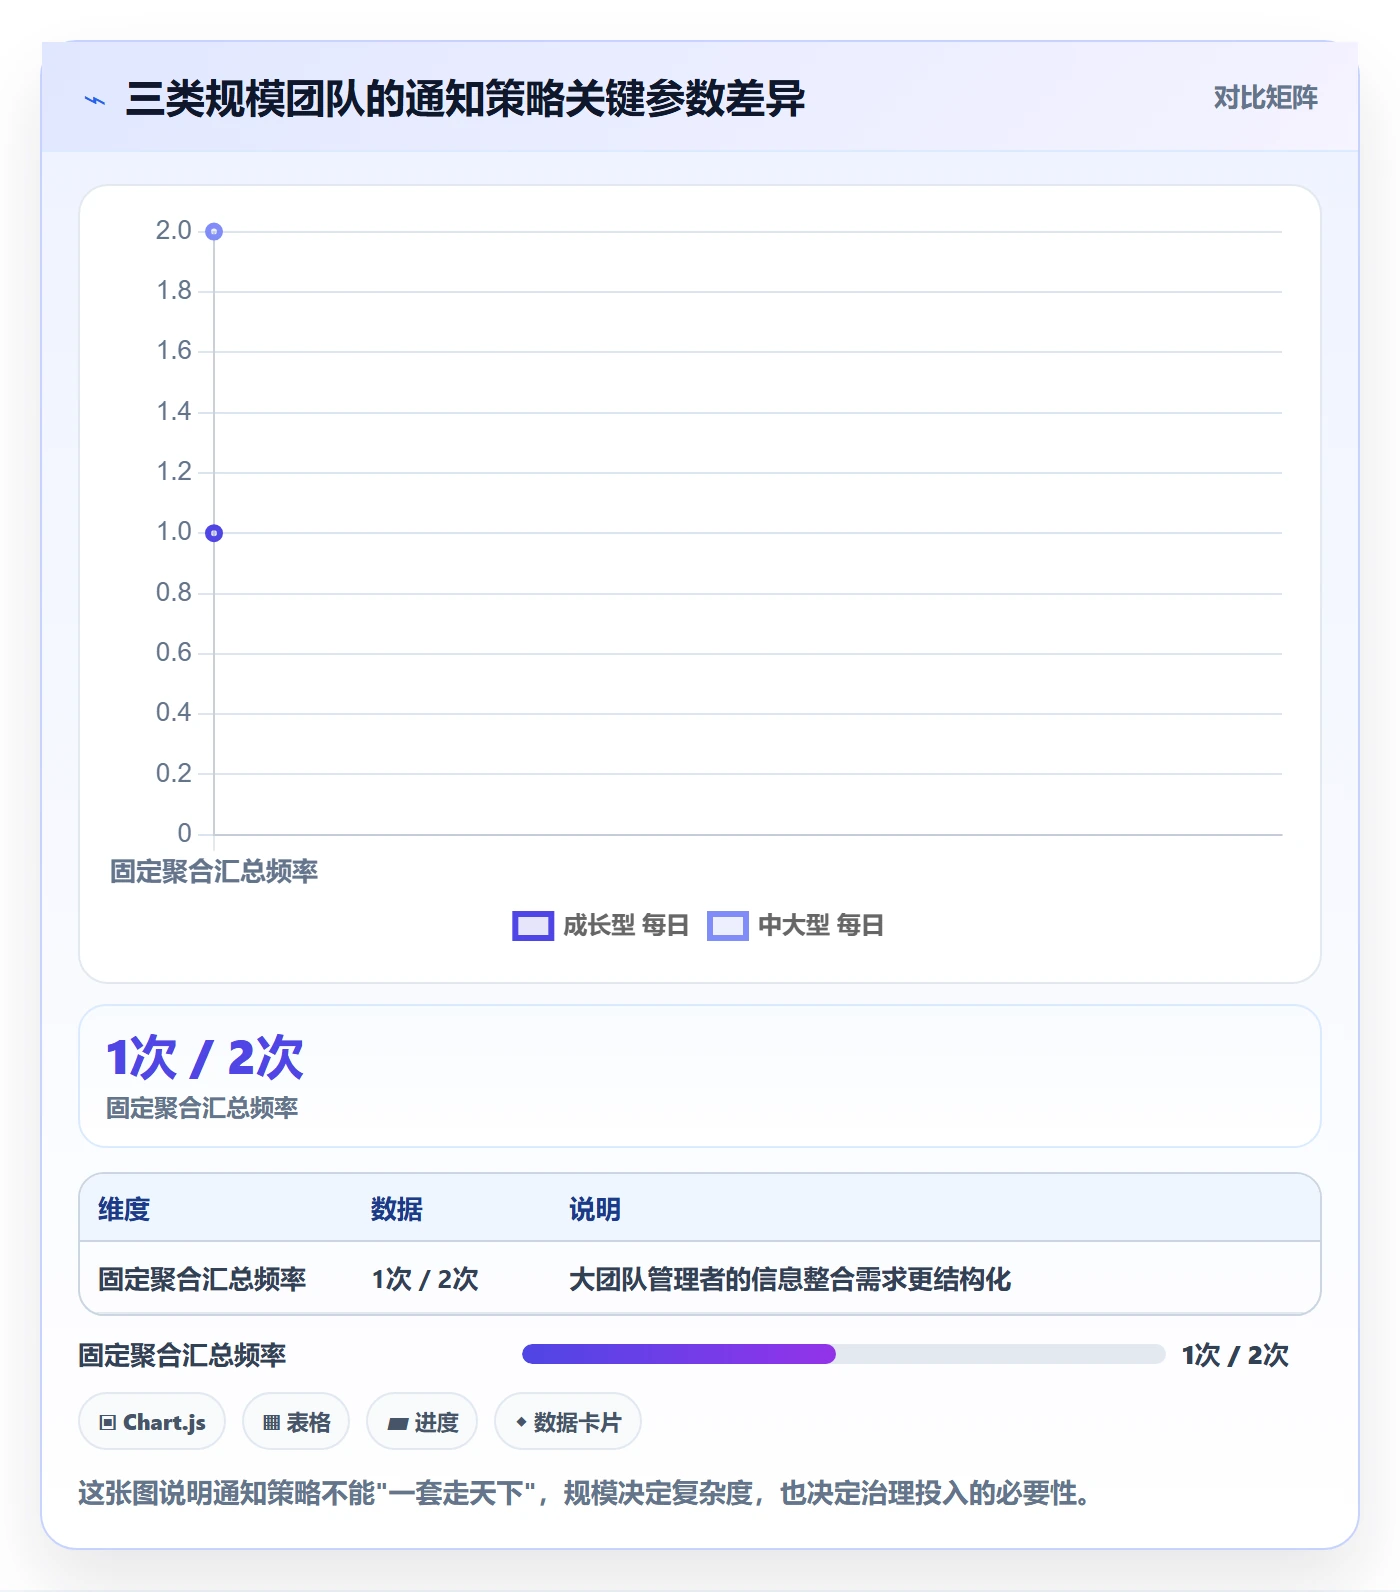Select the 进度 tag chip
The width and height of the screenshot is (1400, 1592).
(422, 1422)
